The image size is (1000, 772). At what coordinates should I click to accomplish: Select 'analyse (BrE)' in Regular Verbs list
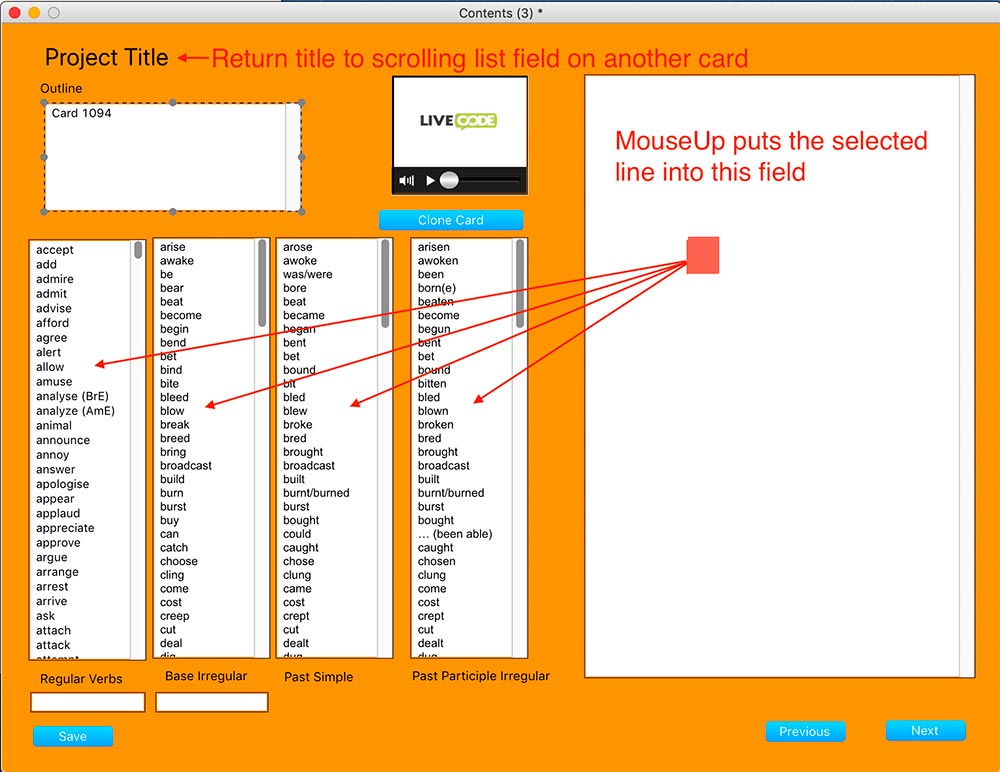pyautogui.click(x=72, y=396)
